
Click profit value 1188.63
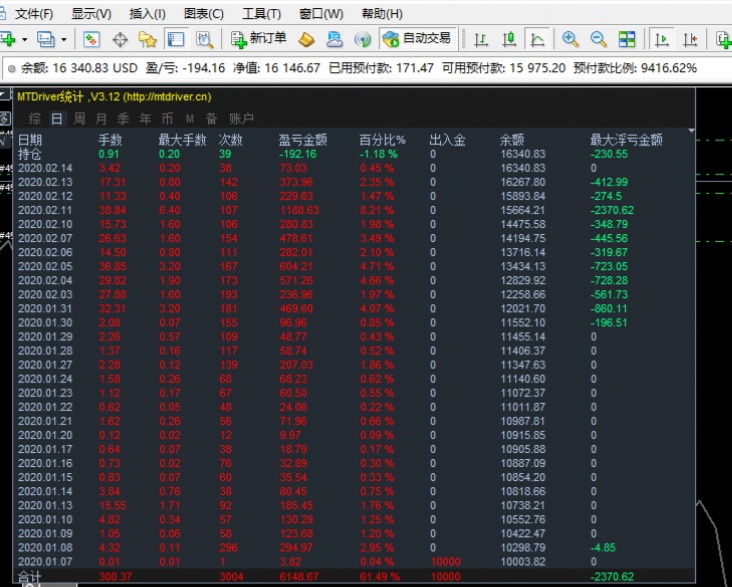pos(299,210)
